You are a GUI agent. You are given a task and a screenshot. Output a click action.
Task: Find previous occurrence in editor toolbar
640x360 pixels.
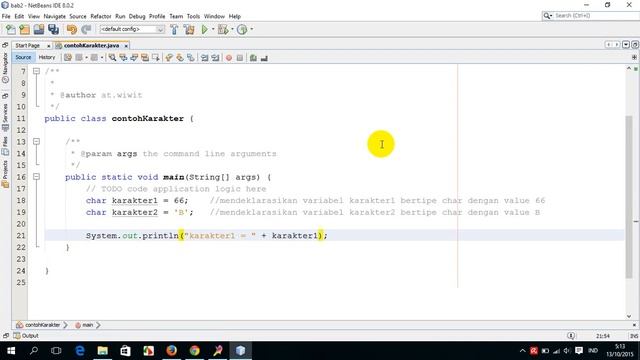point(123,58)
